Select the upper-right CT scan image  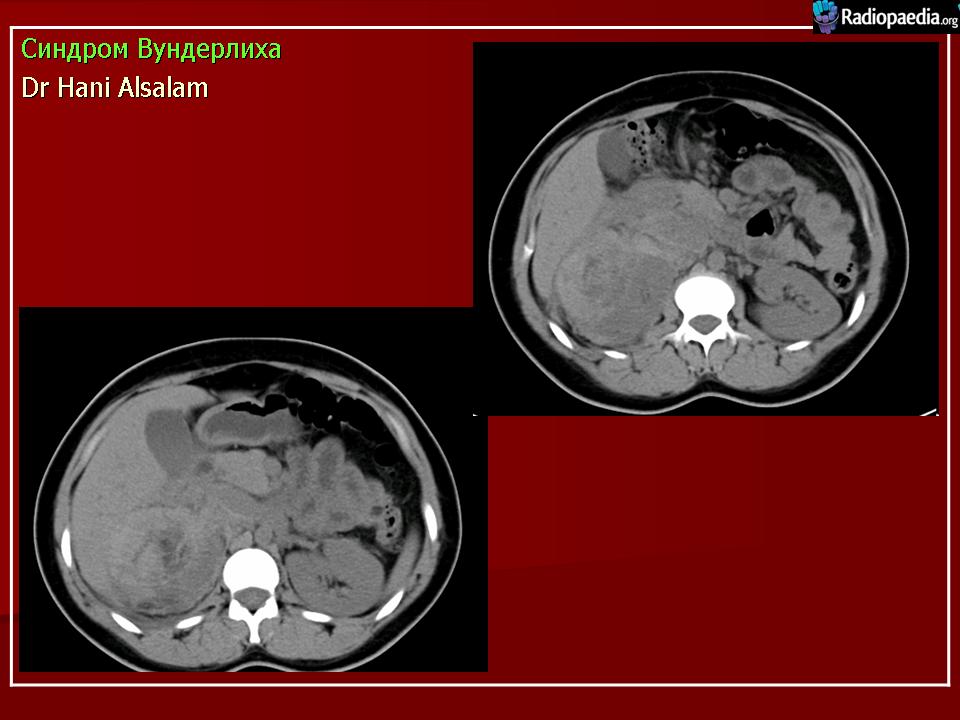[x=705, y=228]
